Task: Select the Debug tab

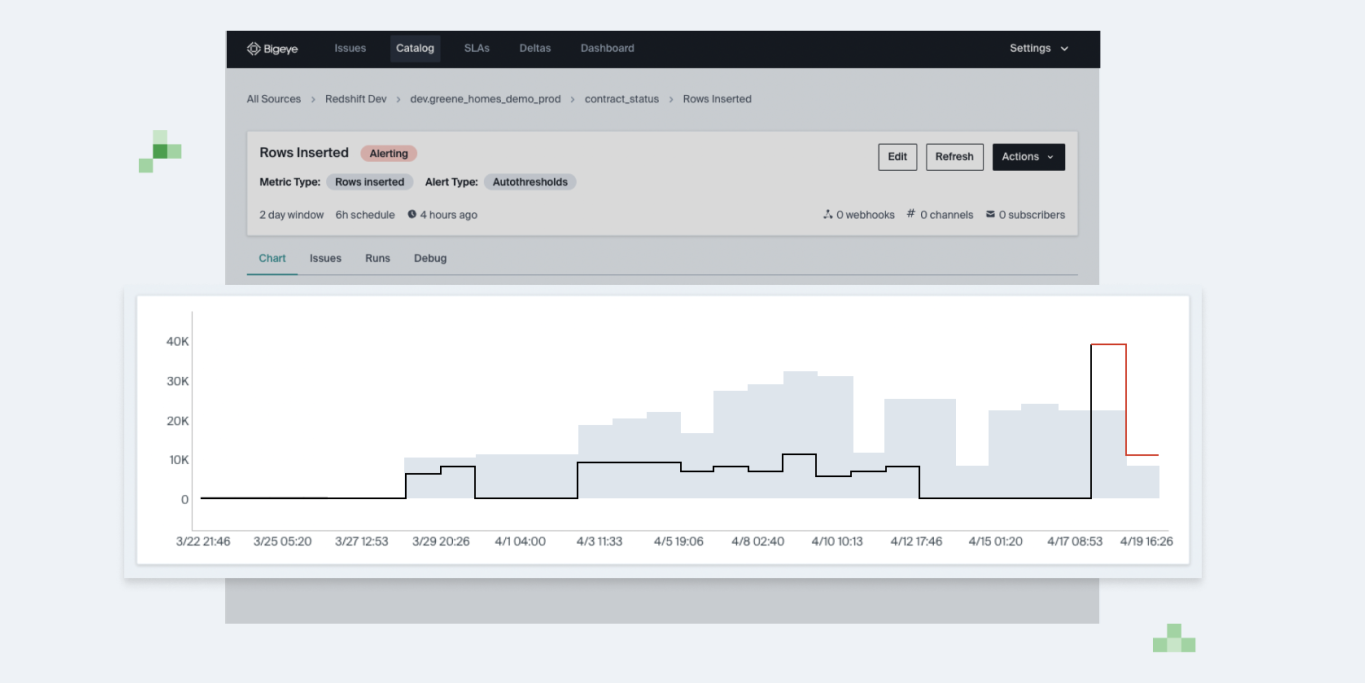Action: pos(430,258)
